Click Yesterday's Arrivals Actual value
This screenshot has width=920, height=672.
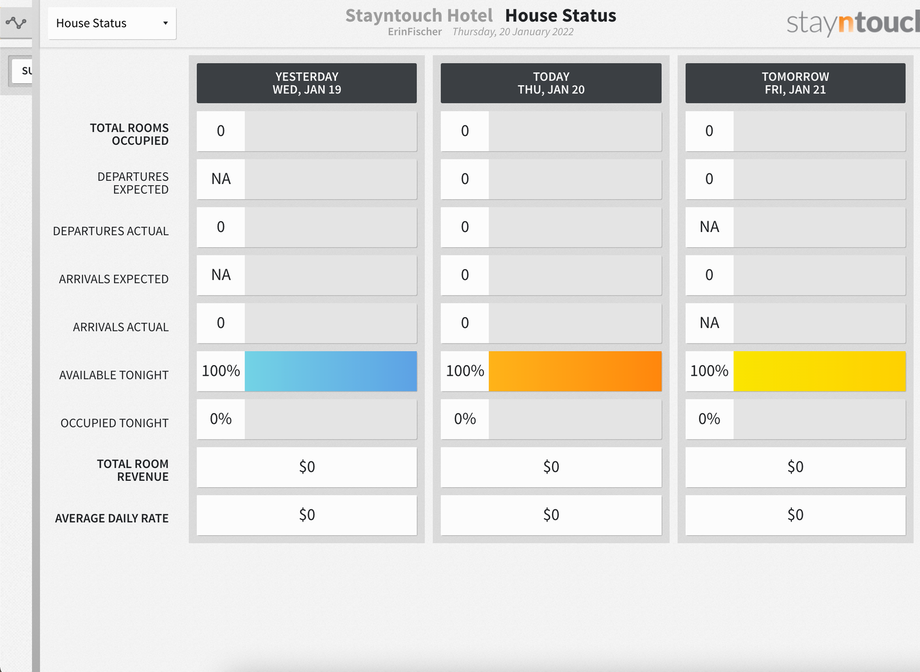point(221,323)
